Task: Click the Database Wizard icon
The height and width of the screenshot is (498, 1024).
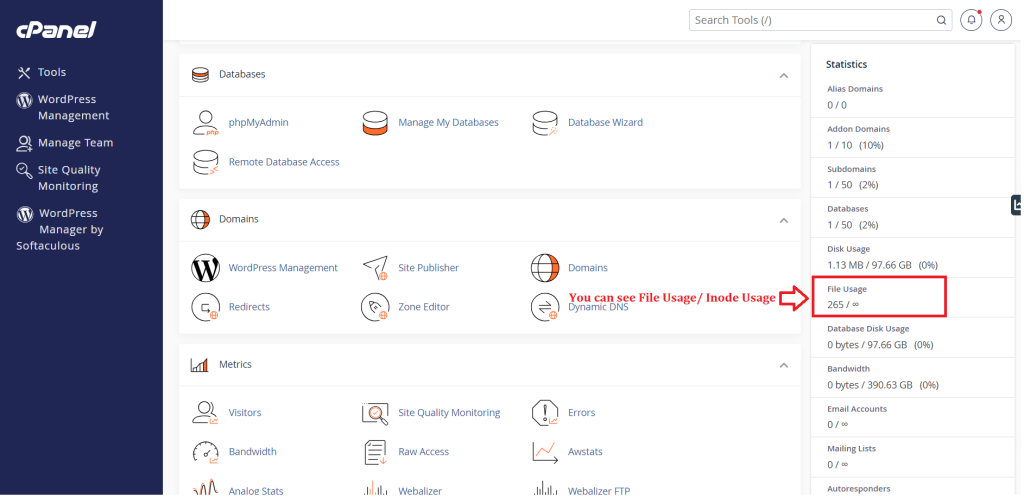Action: tap(545, 123)
